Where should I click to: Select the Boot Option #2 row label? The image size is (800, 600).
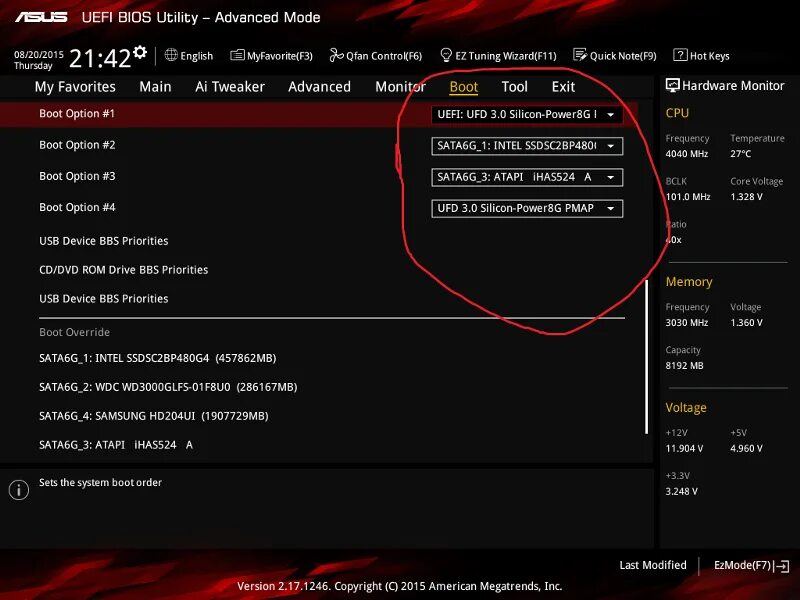coord(77,145)
